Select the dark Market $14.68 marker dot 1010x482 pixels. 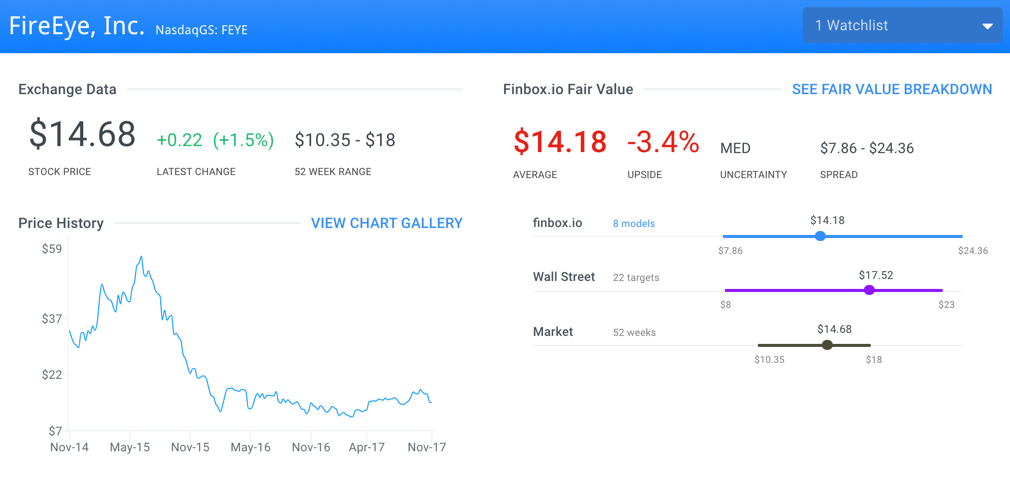tap(828, 345)
